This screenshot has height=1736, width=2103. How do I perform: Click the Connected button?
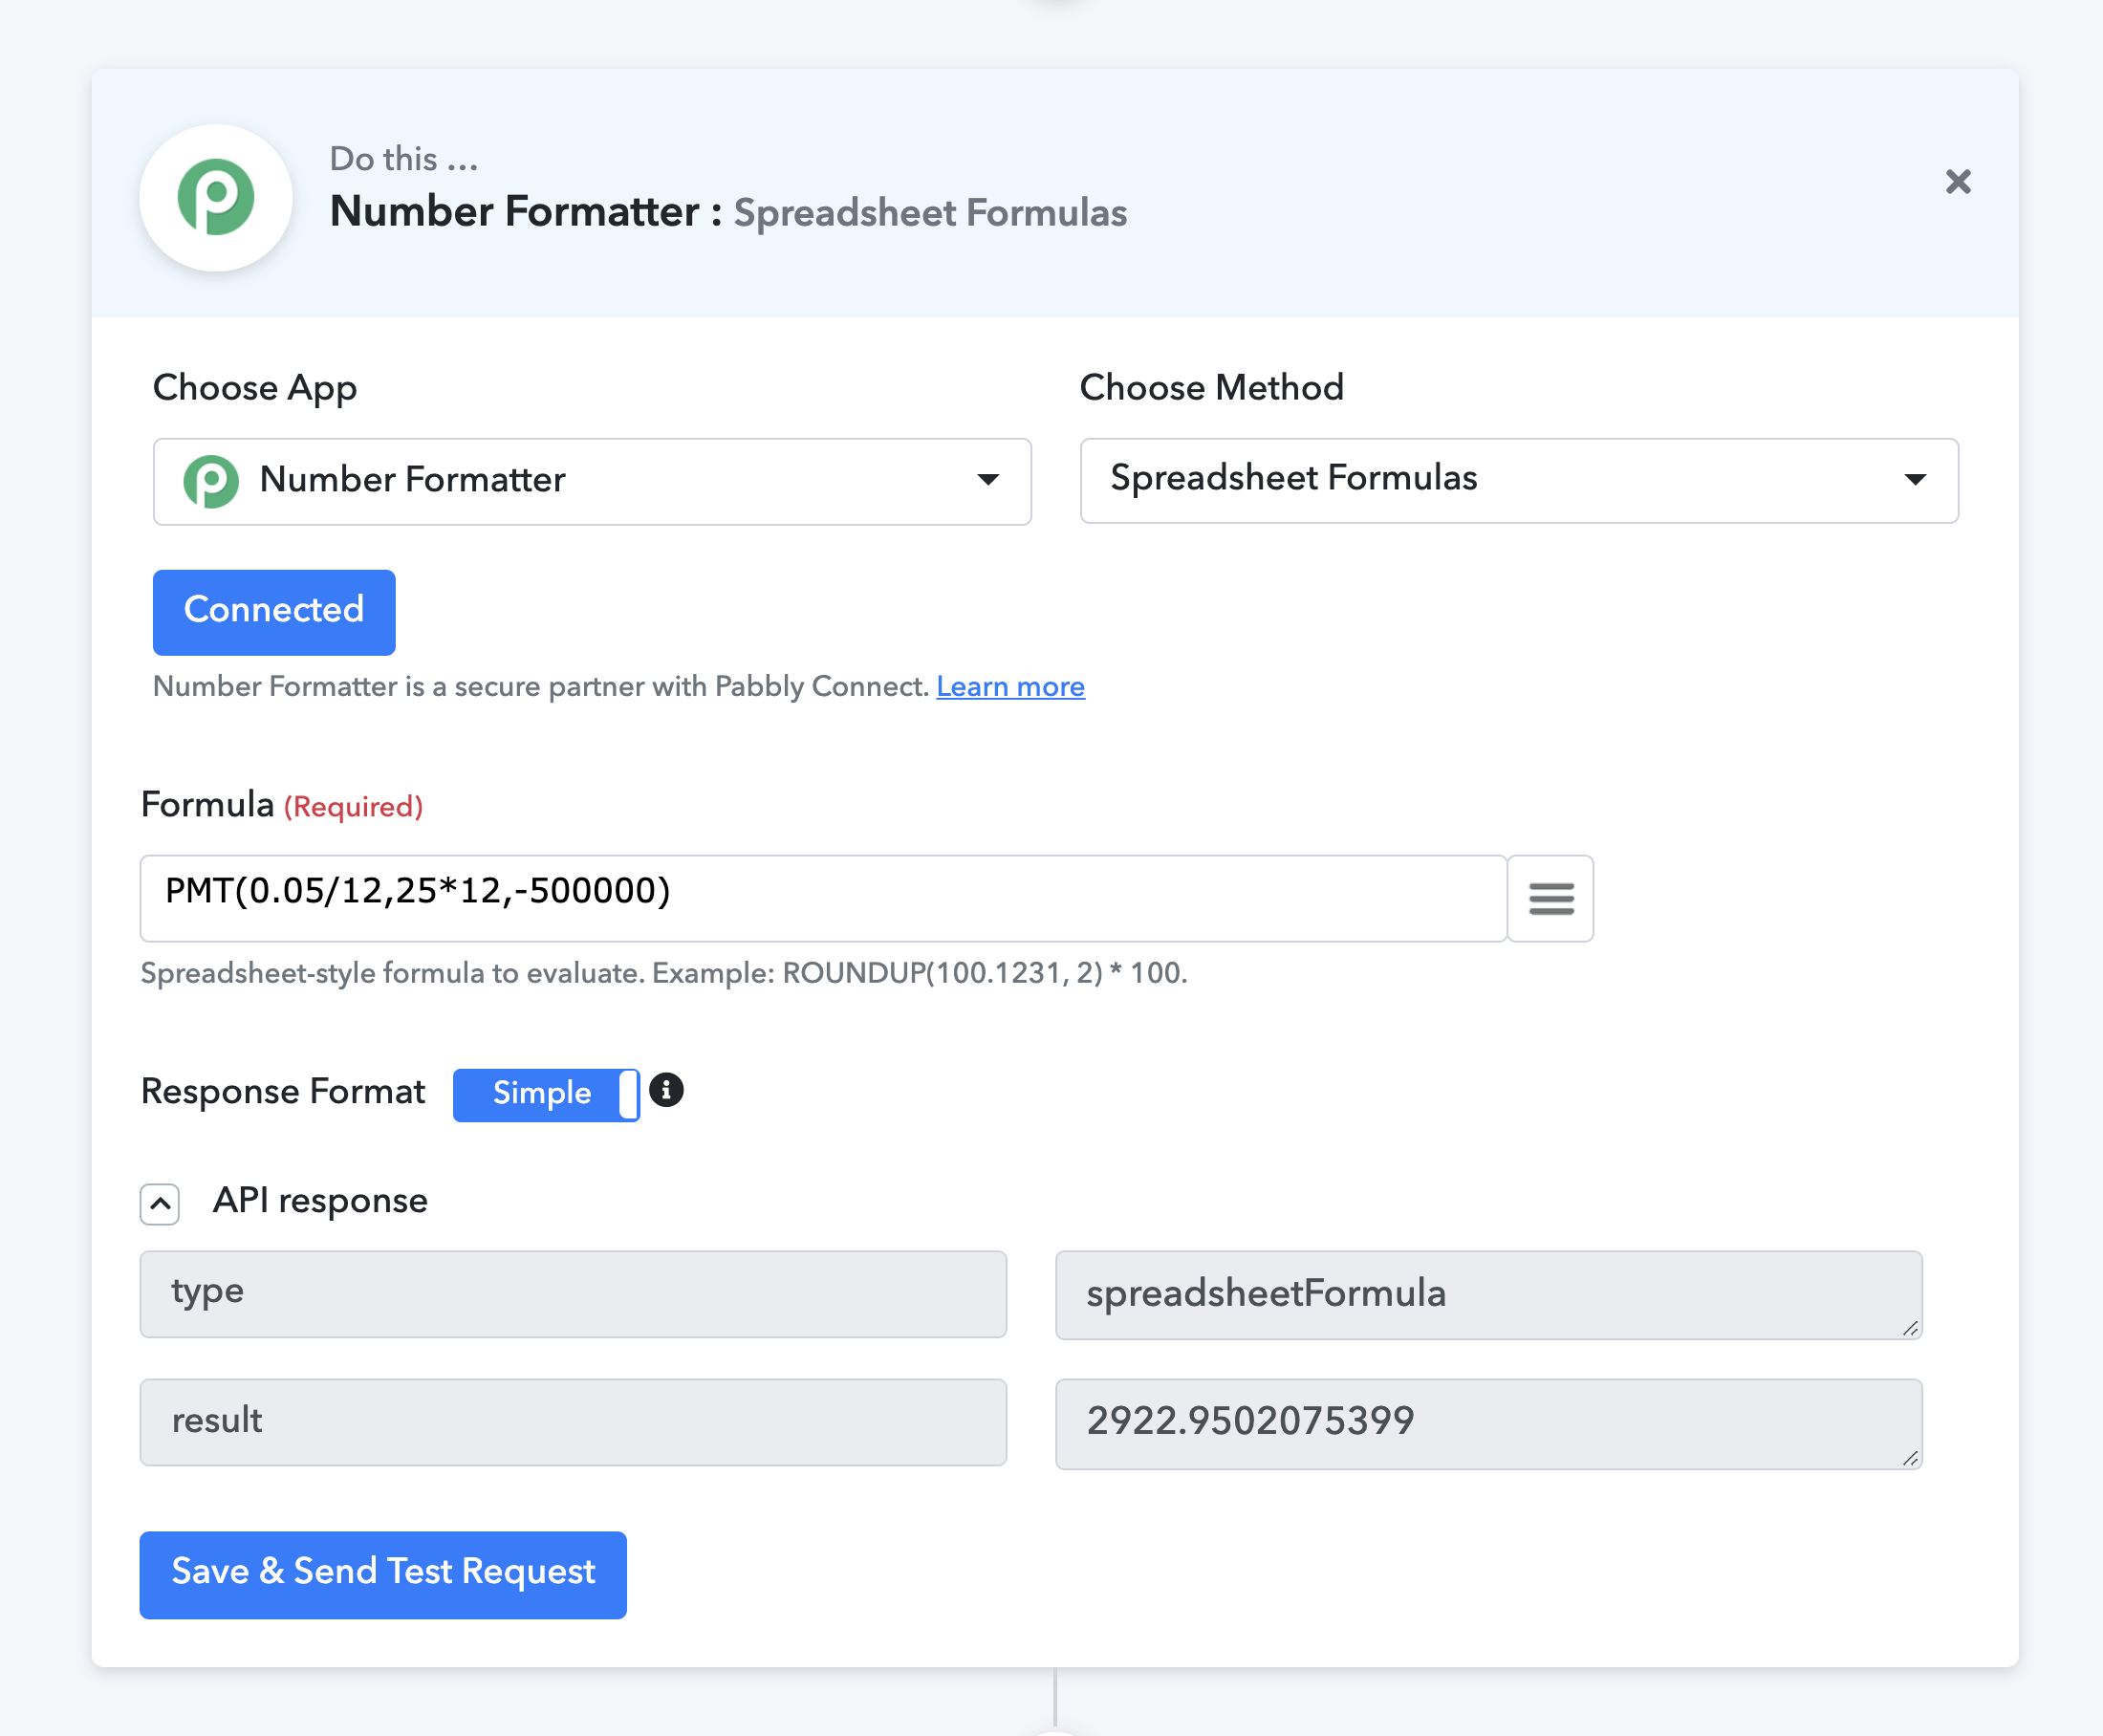[x=274, y=612]
